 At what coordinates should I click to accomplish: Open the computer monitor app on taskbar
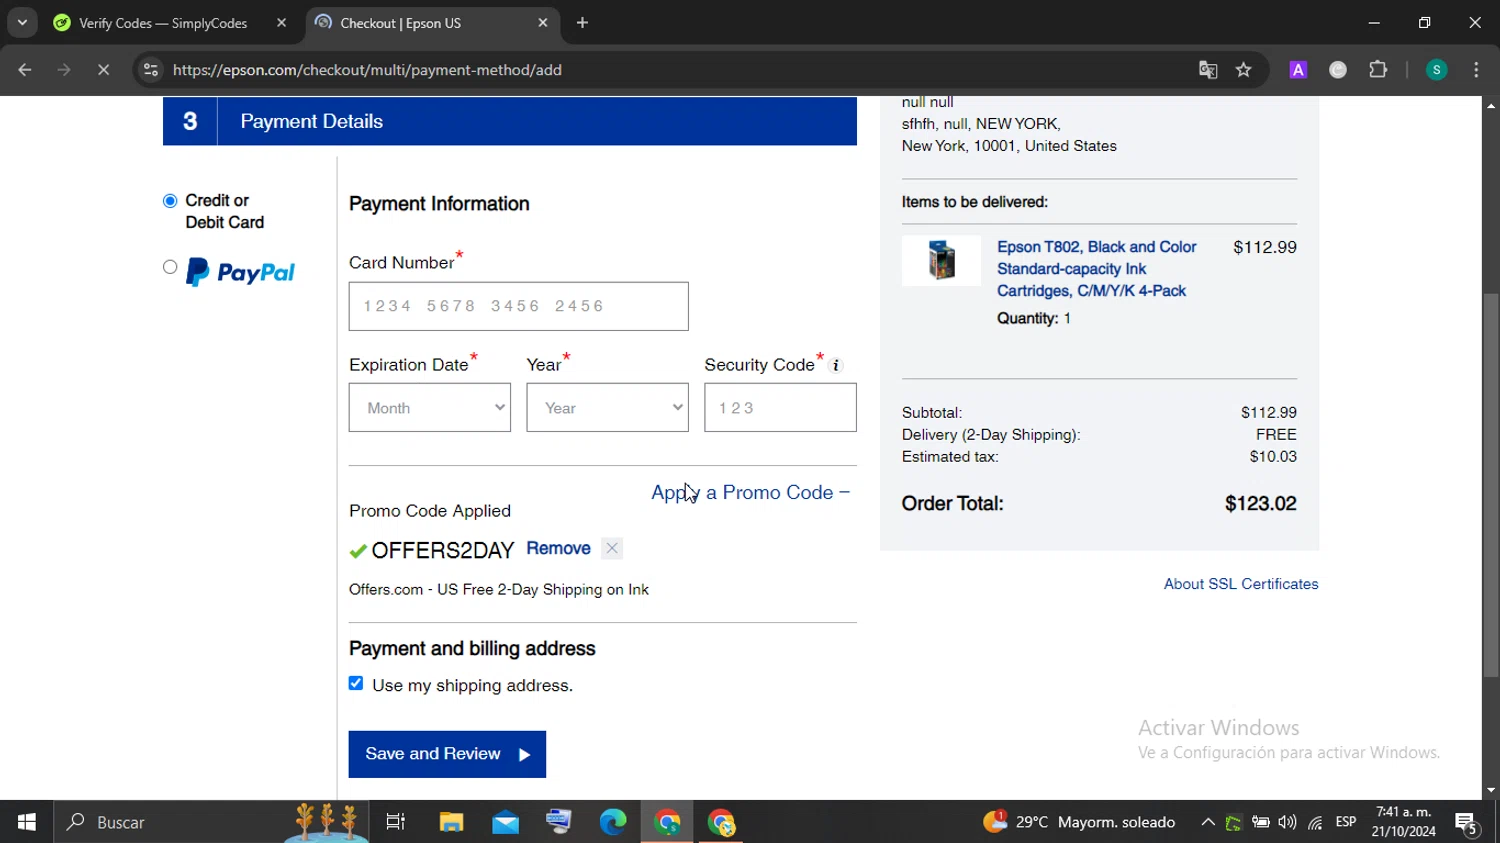pos(559,822)
